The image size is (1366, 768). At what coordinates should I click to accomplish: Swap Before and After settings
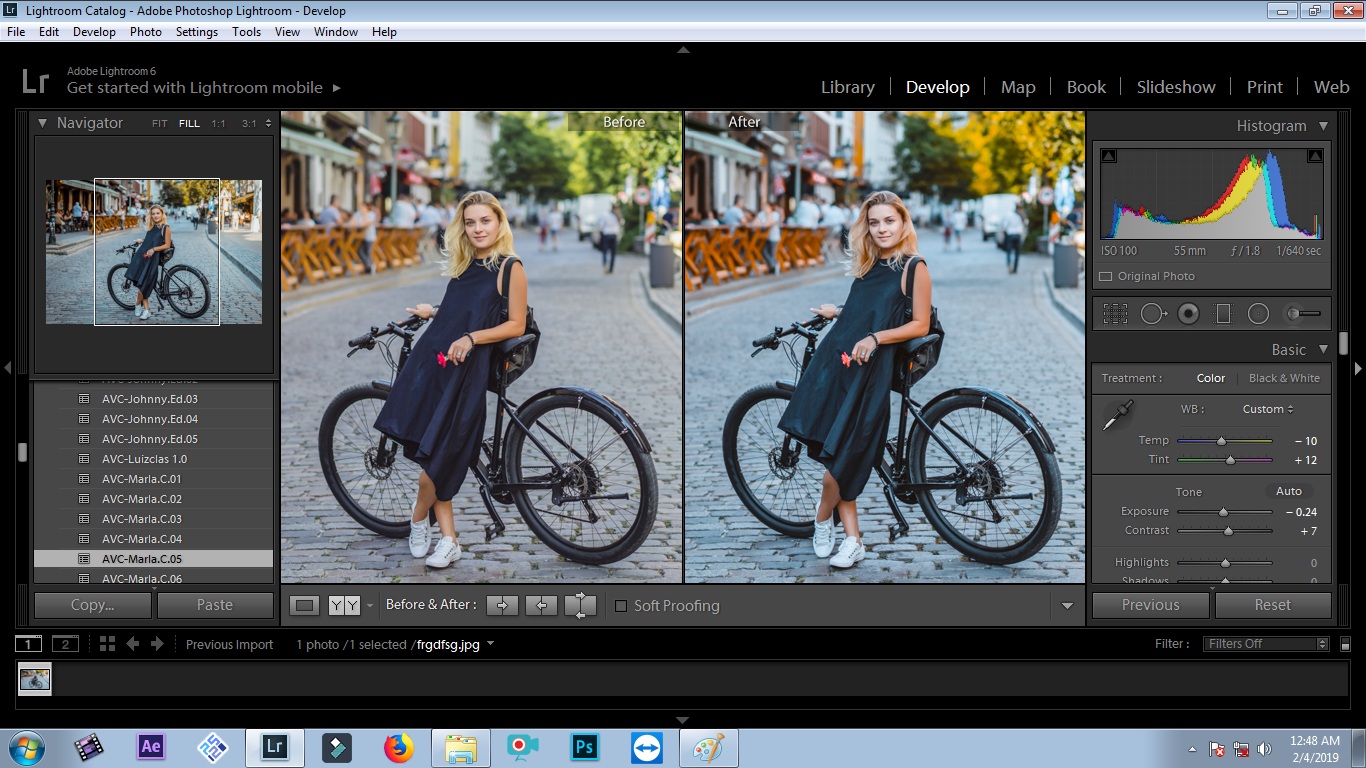click(580, 605)
